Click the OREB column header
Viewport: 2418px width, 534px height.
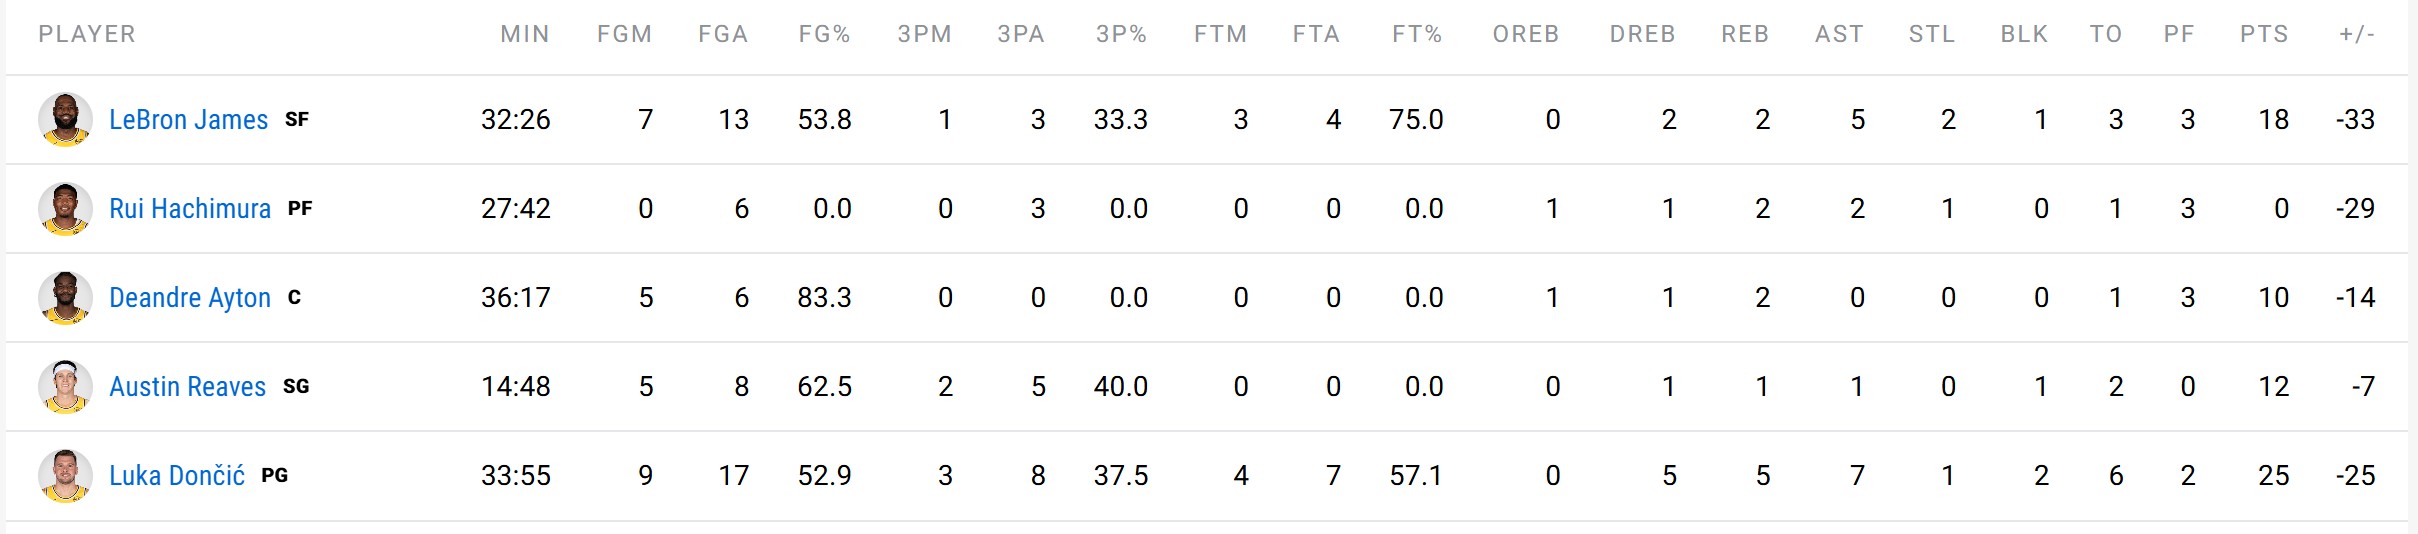pyautogui.click(x=1526, y=34)
